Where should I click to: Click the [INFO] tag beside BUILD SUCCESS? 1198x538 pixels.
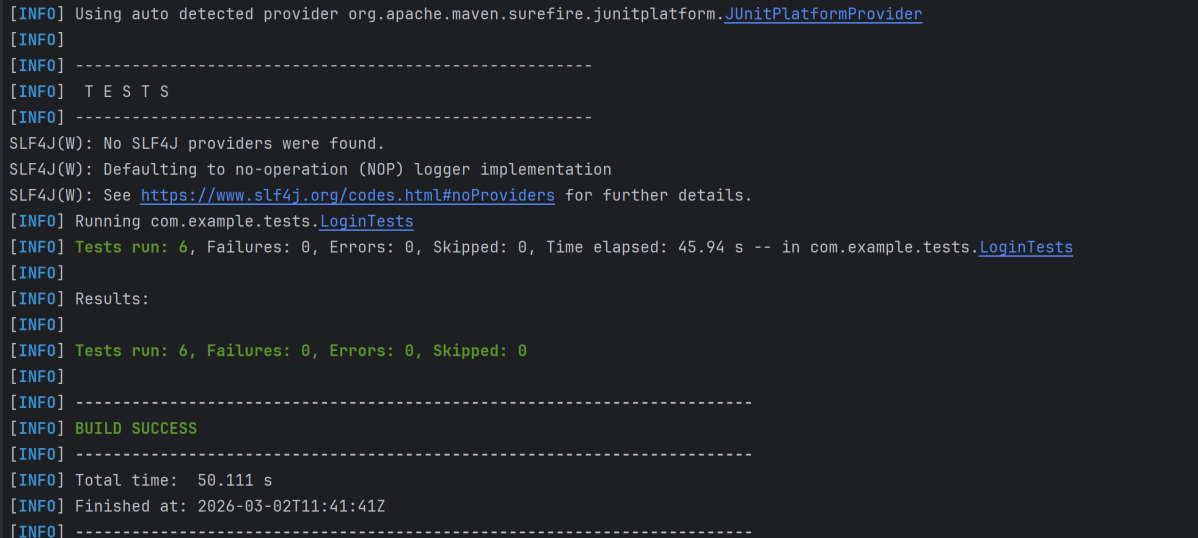point(37,428)
